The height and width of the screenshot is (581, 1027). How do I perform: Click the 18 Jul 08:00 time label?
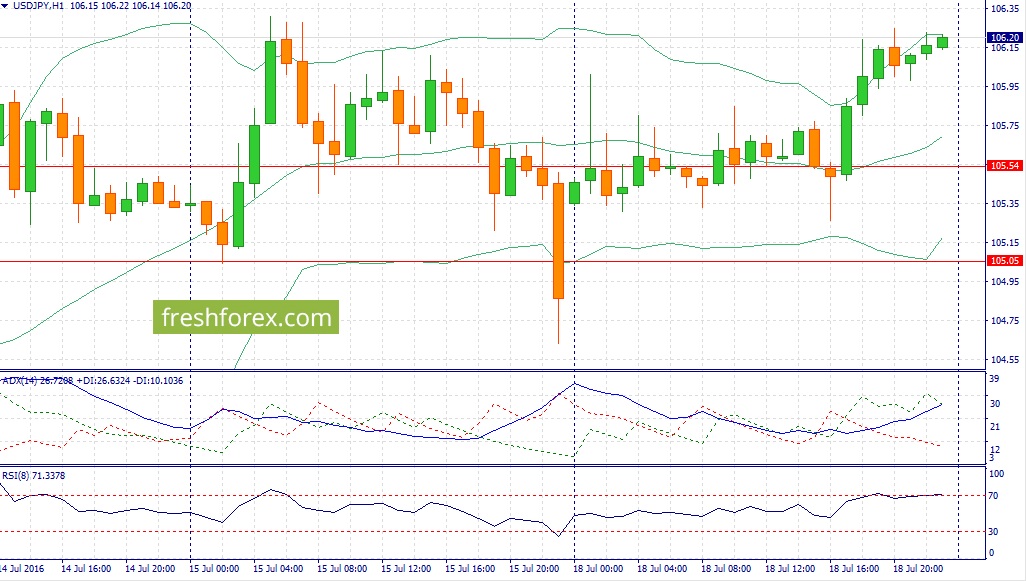point(726,569)
